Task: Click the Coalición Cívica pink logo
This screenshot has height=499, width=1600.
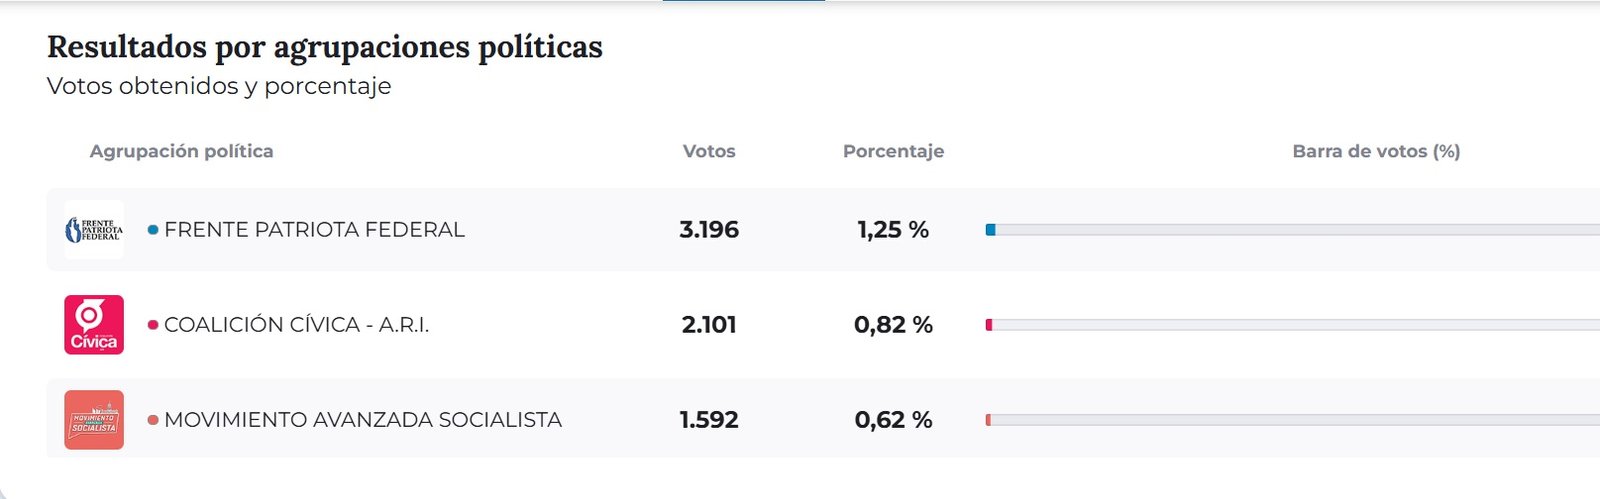Action: [94, 325]
